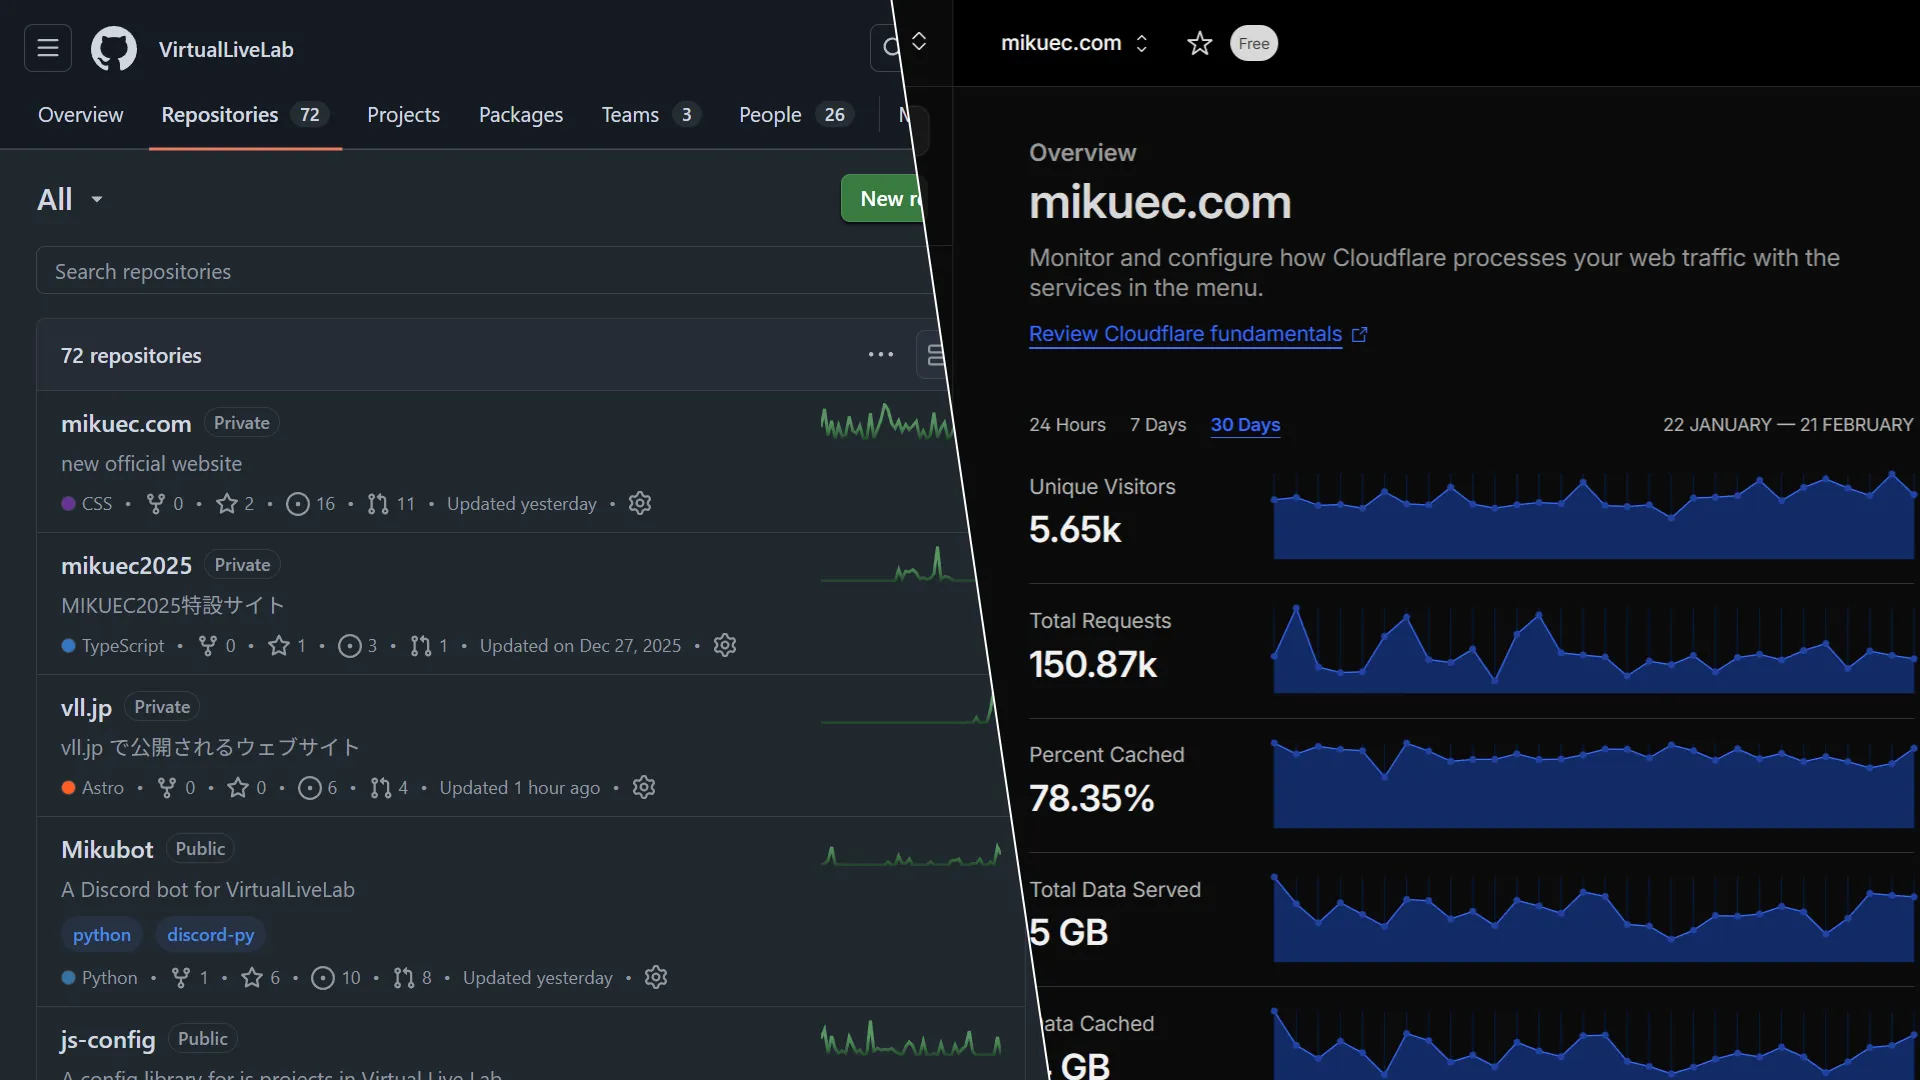The height and width of the screenshot is (1080, 1920).
Task: Open Review Cloudflare fundamentals link
Action: click(1185, 334)
